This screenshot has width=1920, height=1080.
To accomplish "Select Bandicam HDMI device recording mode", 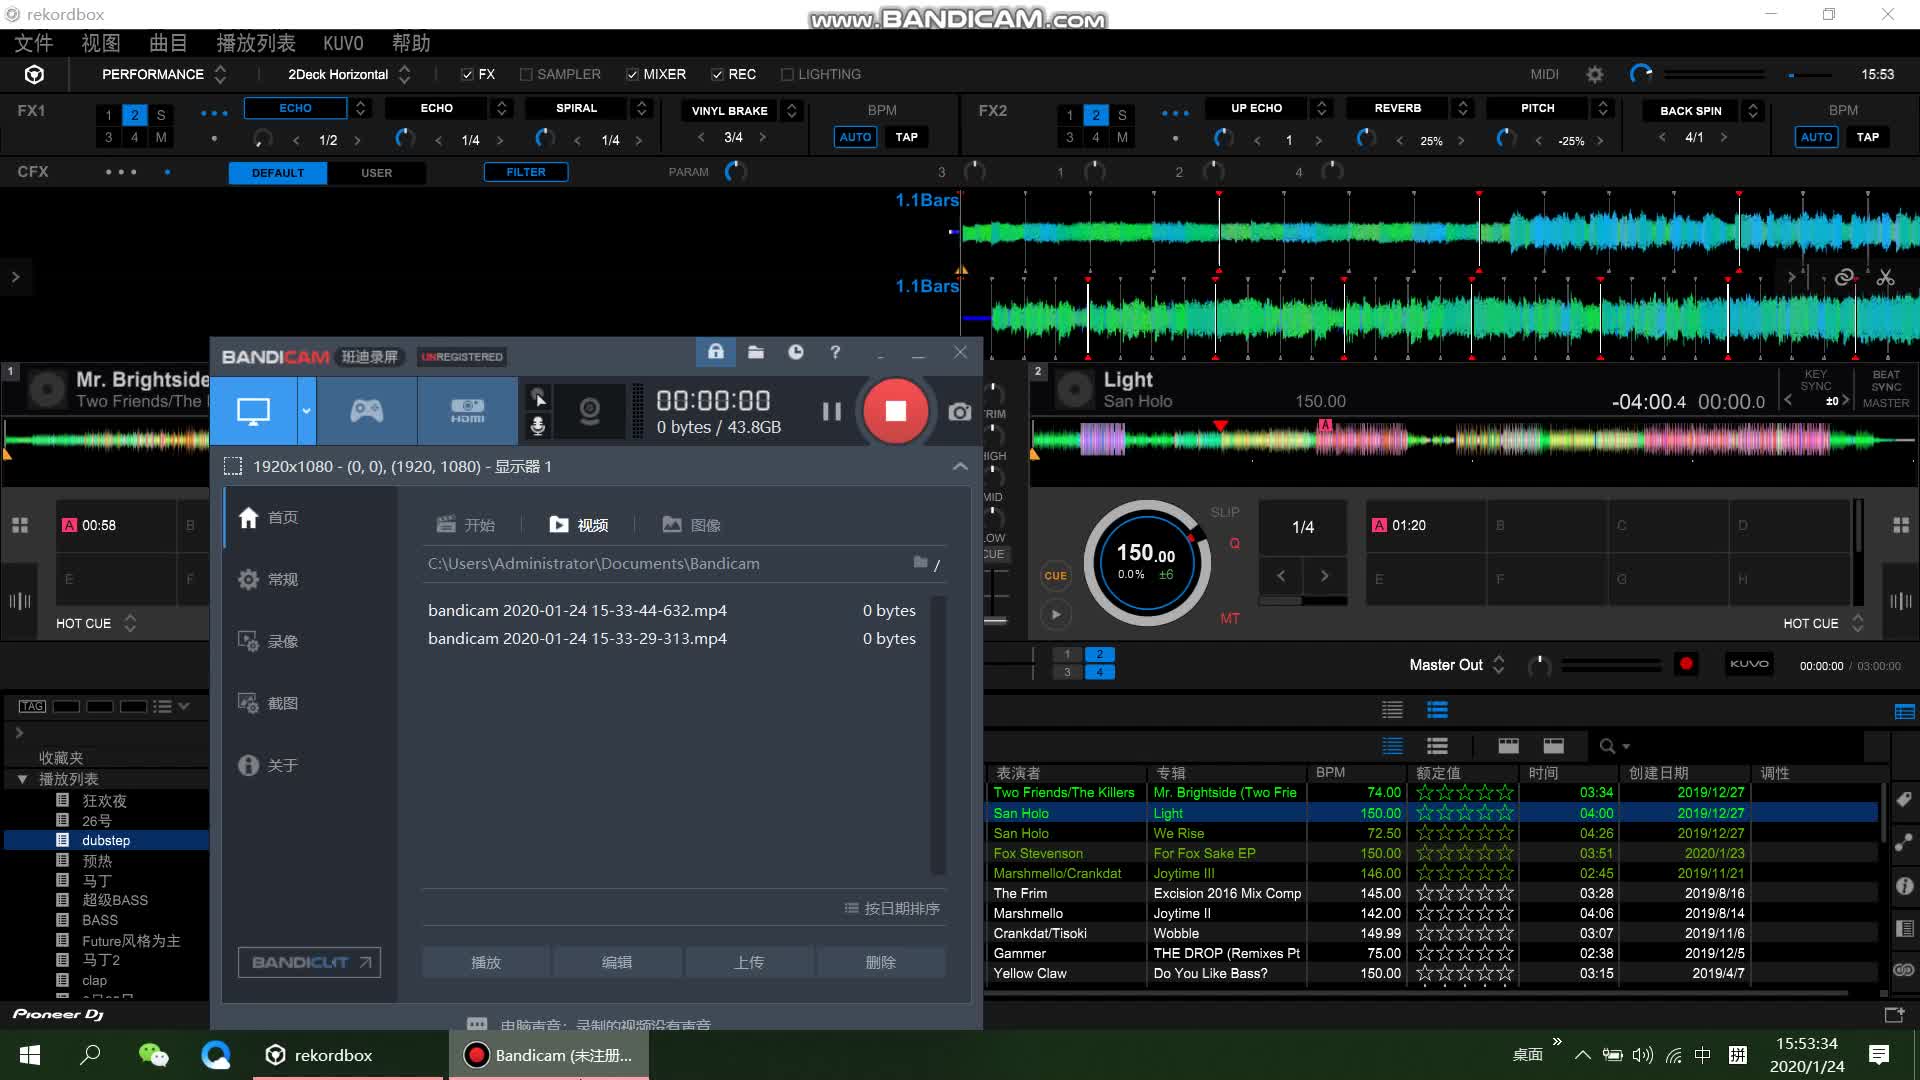I will tap(467, 411).
